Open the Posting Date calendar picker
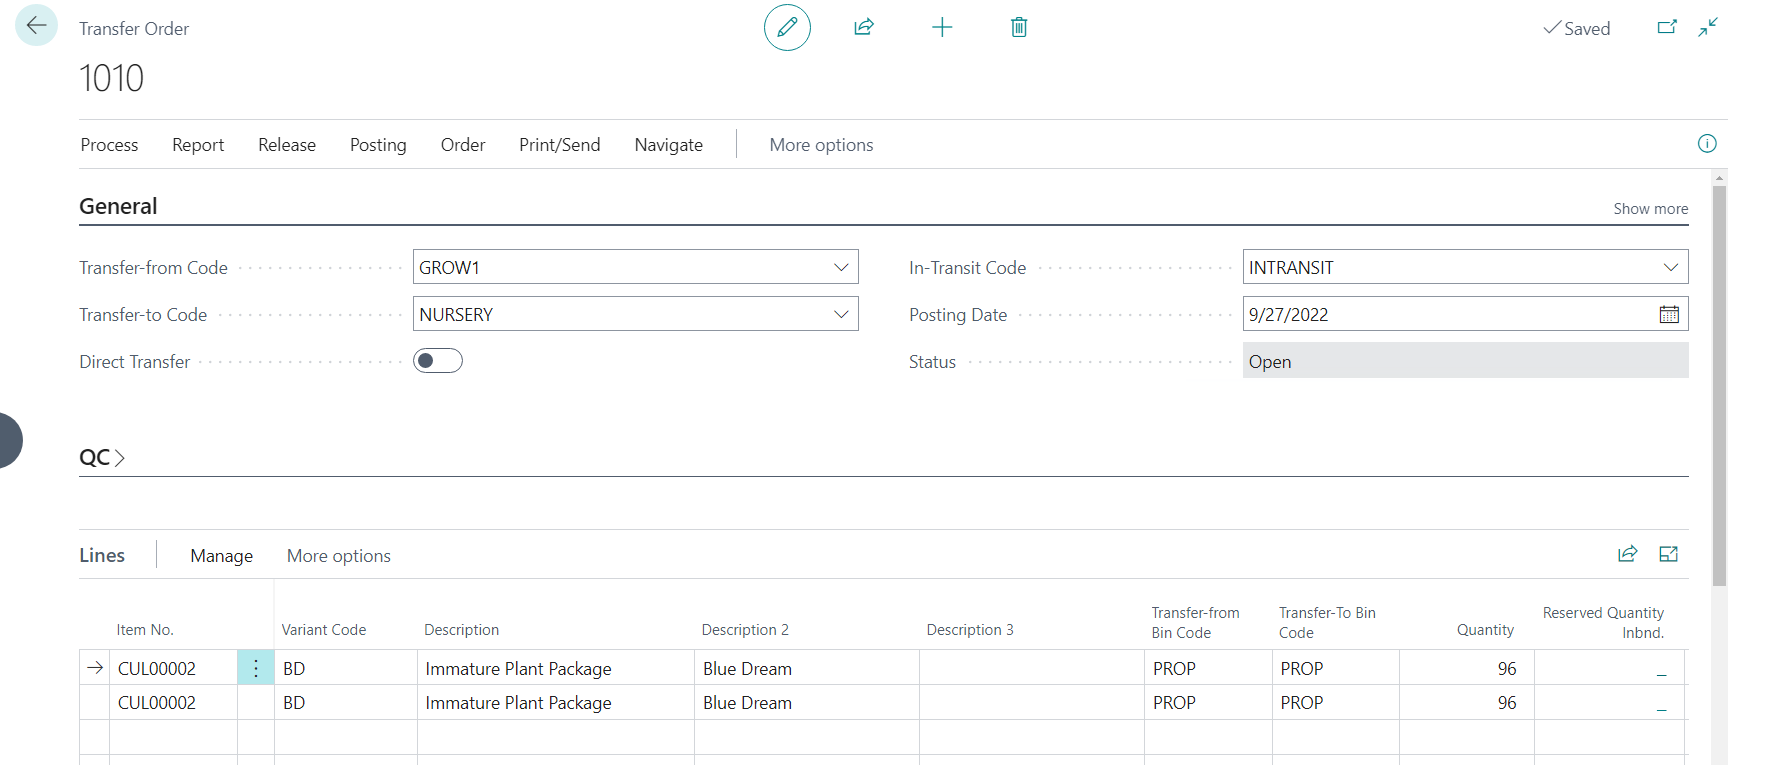 [1669, 314]
